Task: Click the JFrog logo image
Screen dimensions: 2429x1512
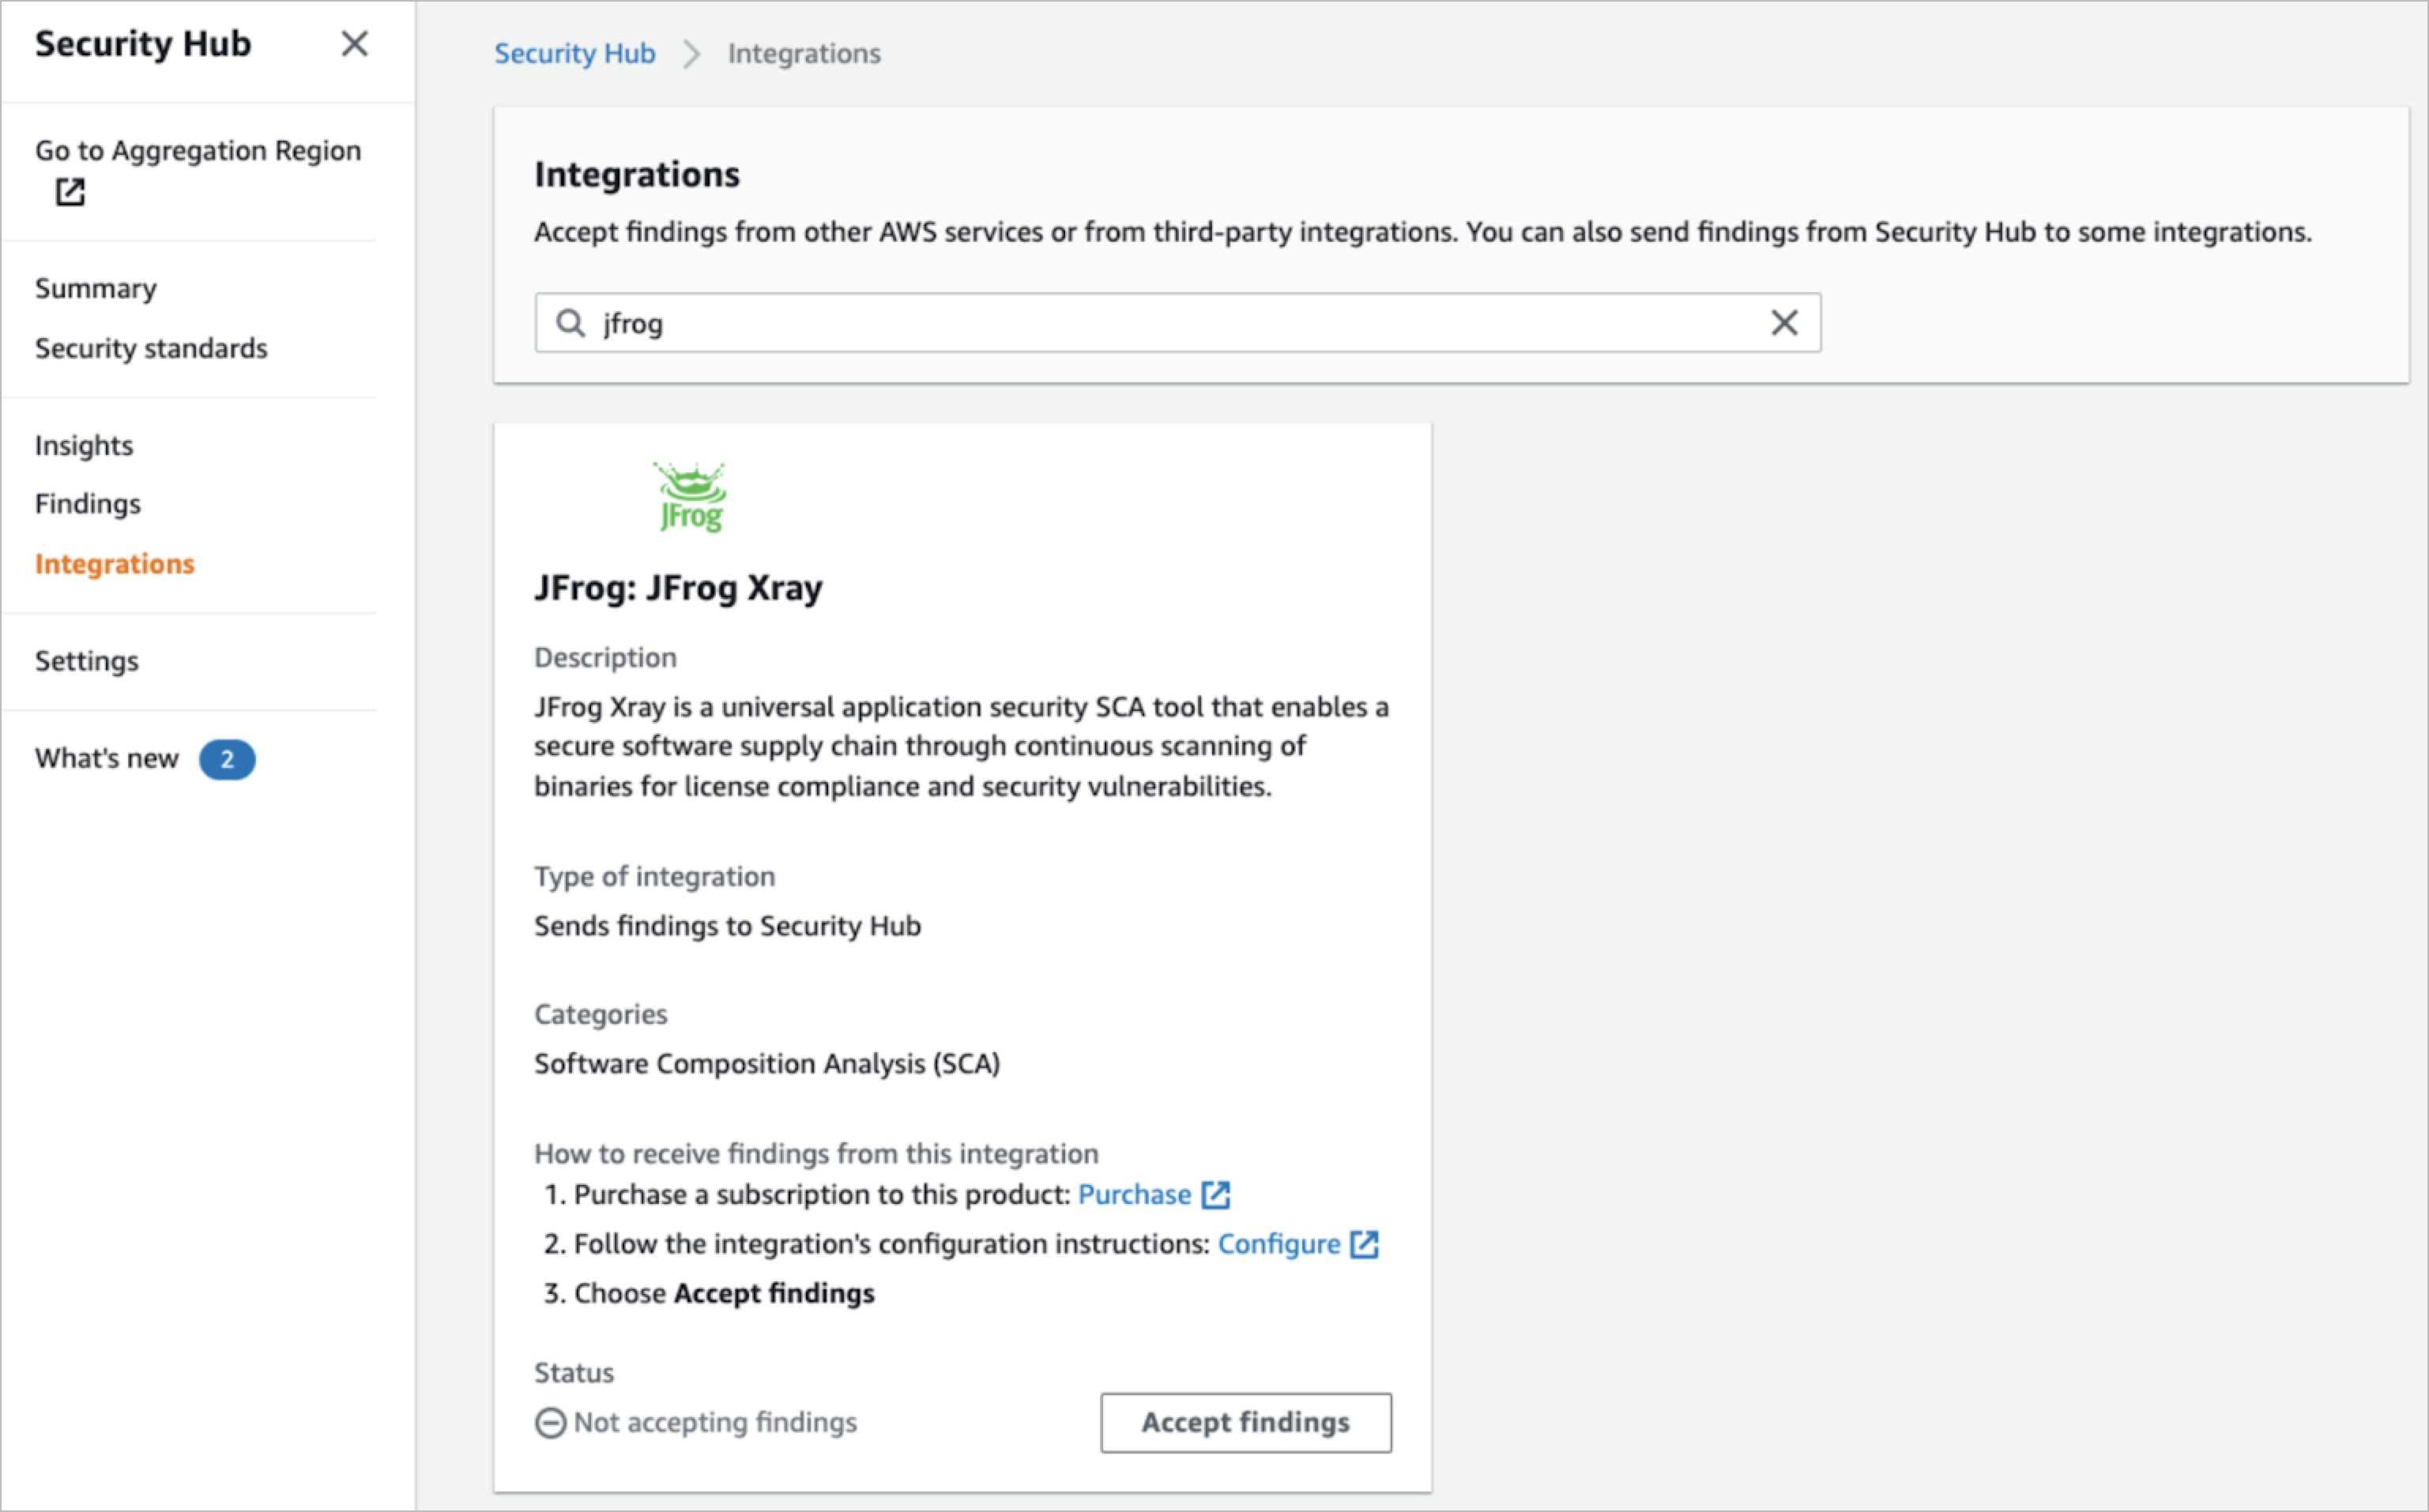Action: (x=690, y=497)
